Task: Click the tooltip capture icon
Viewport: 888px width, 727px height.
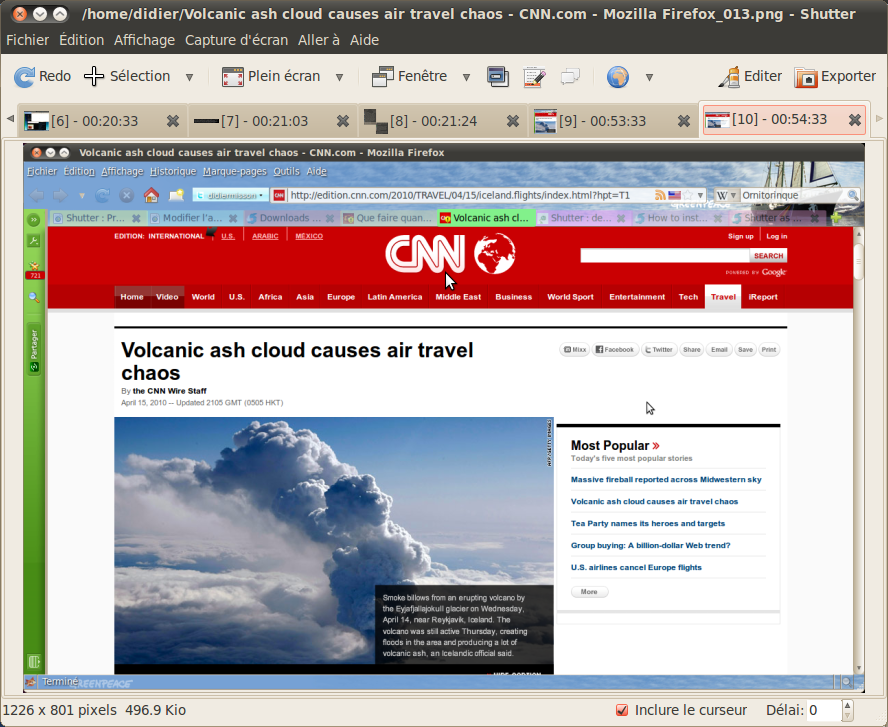Action: (570, 76)
